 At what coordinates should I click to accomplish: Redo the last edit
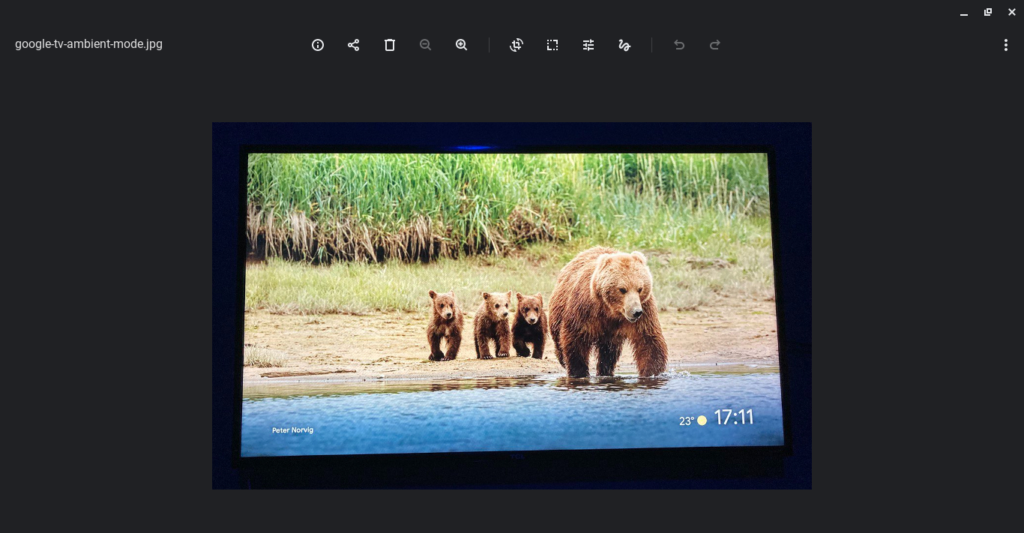(715, 45)
